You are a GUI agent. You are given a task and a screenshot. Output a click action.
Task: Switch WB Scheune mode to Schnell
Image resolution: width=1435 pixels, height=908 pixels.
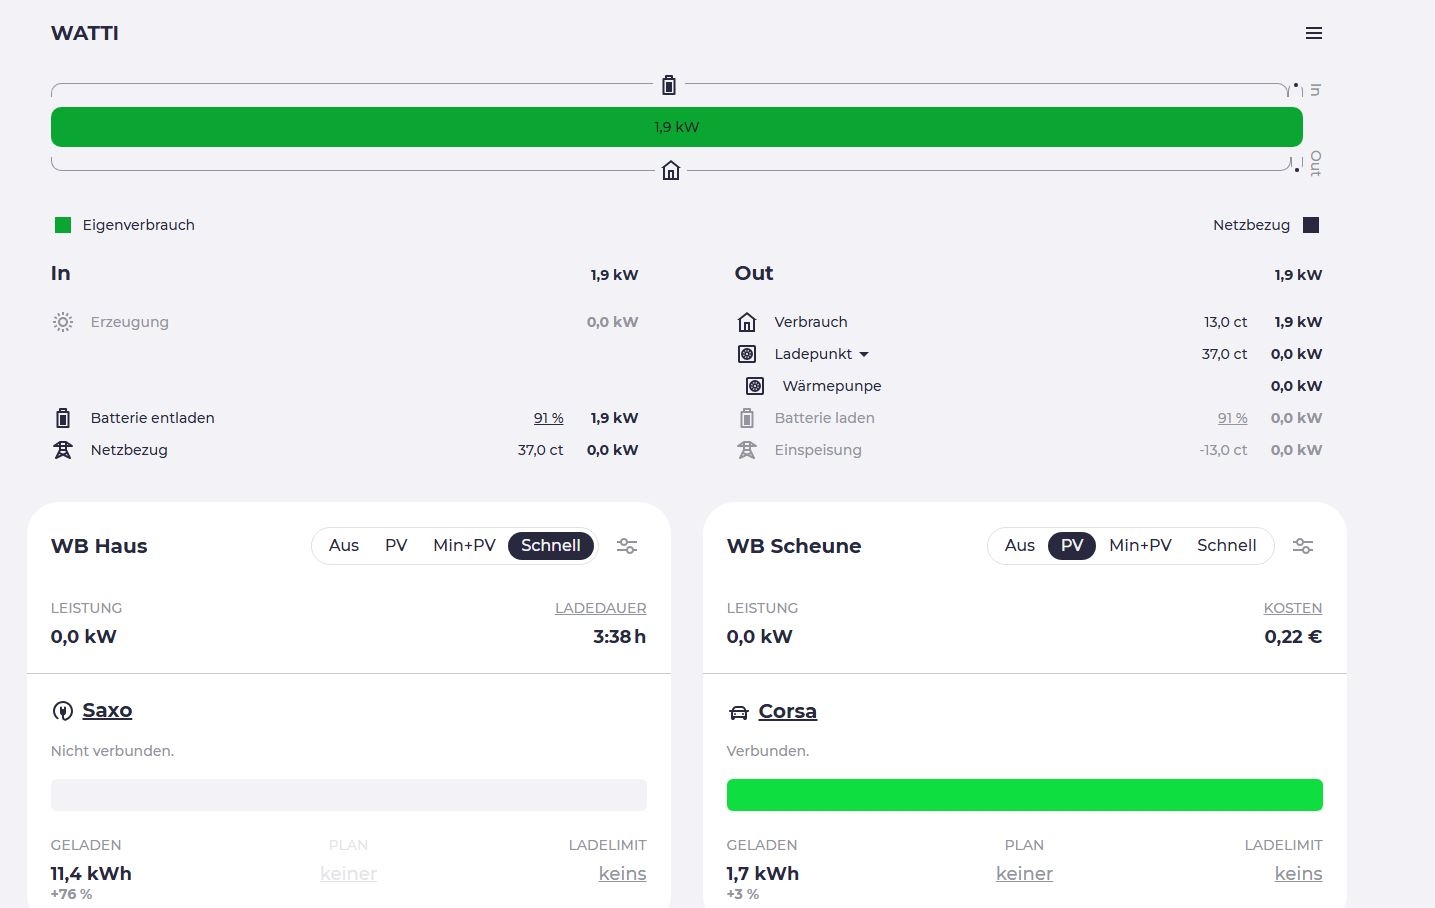(1226, 546)
